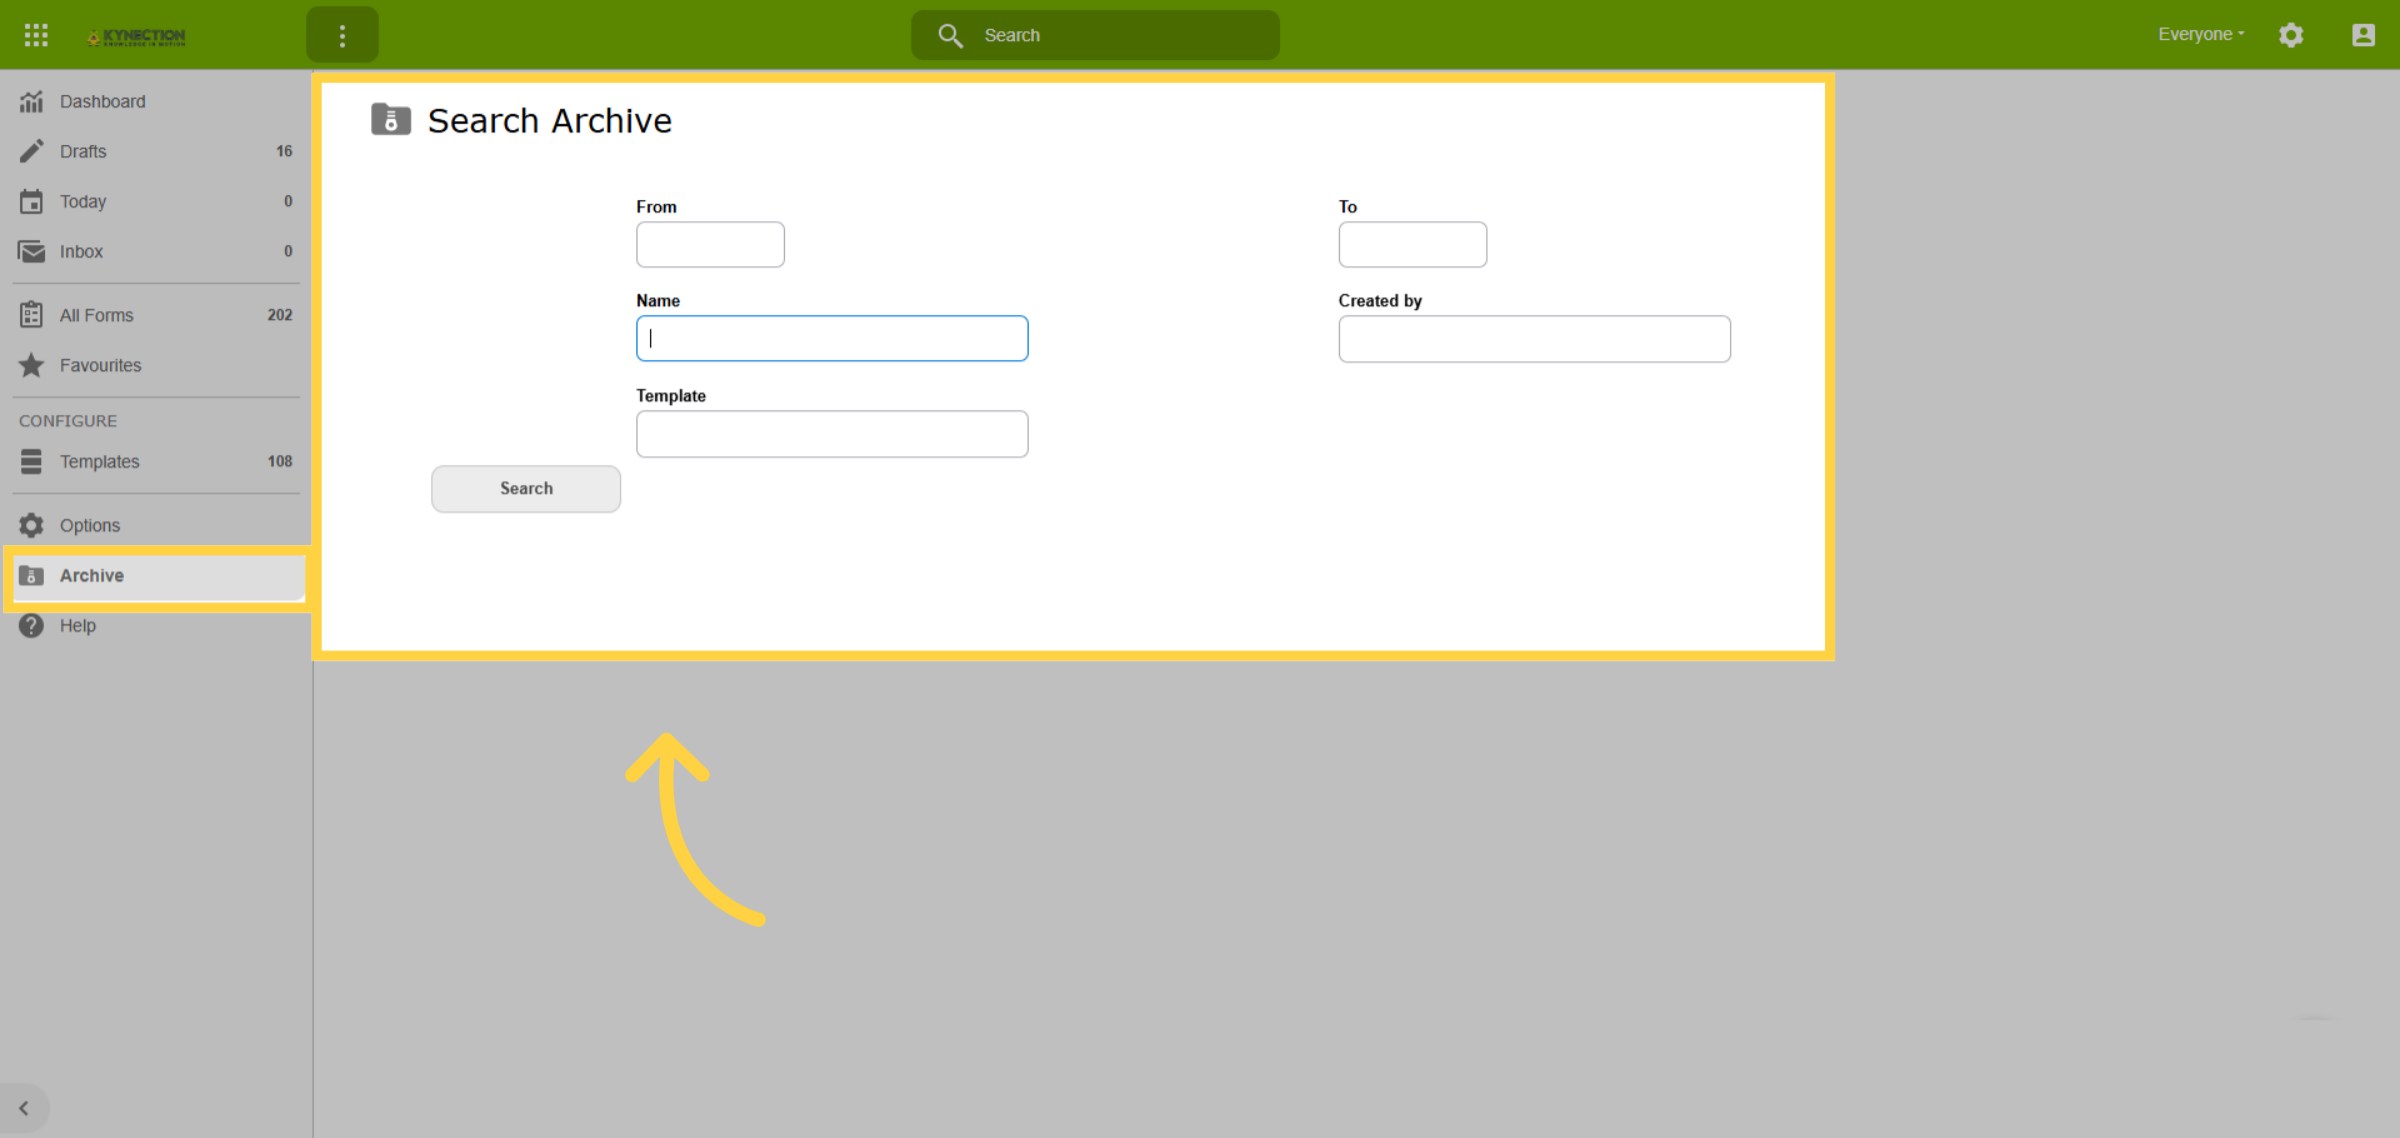The height and width of the screenshot is (1138, 2400).
Task: Collapse the sidebar with chevron arrow
Action: pos(24,1108)
